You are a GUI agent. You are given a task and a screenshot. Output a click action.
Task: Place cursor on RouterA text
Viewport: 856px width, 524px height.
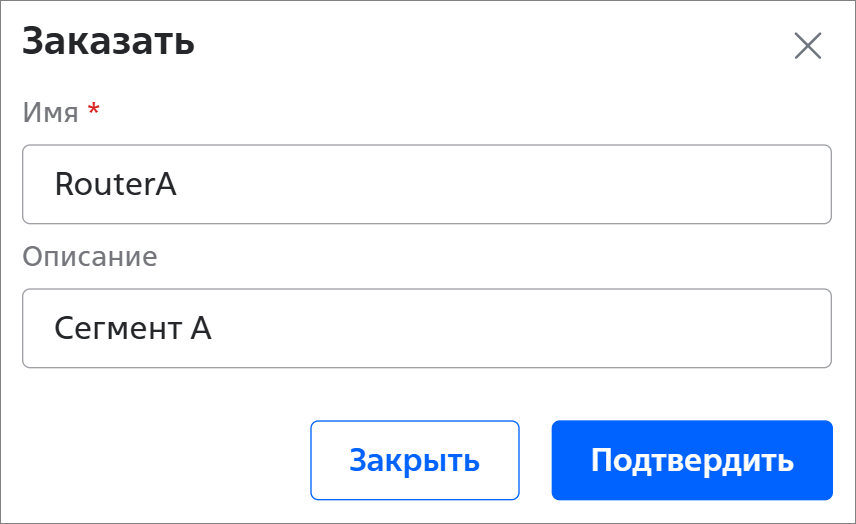click(115, 185)
